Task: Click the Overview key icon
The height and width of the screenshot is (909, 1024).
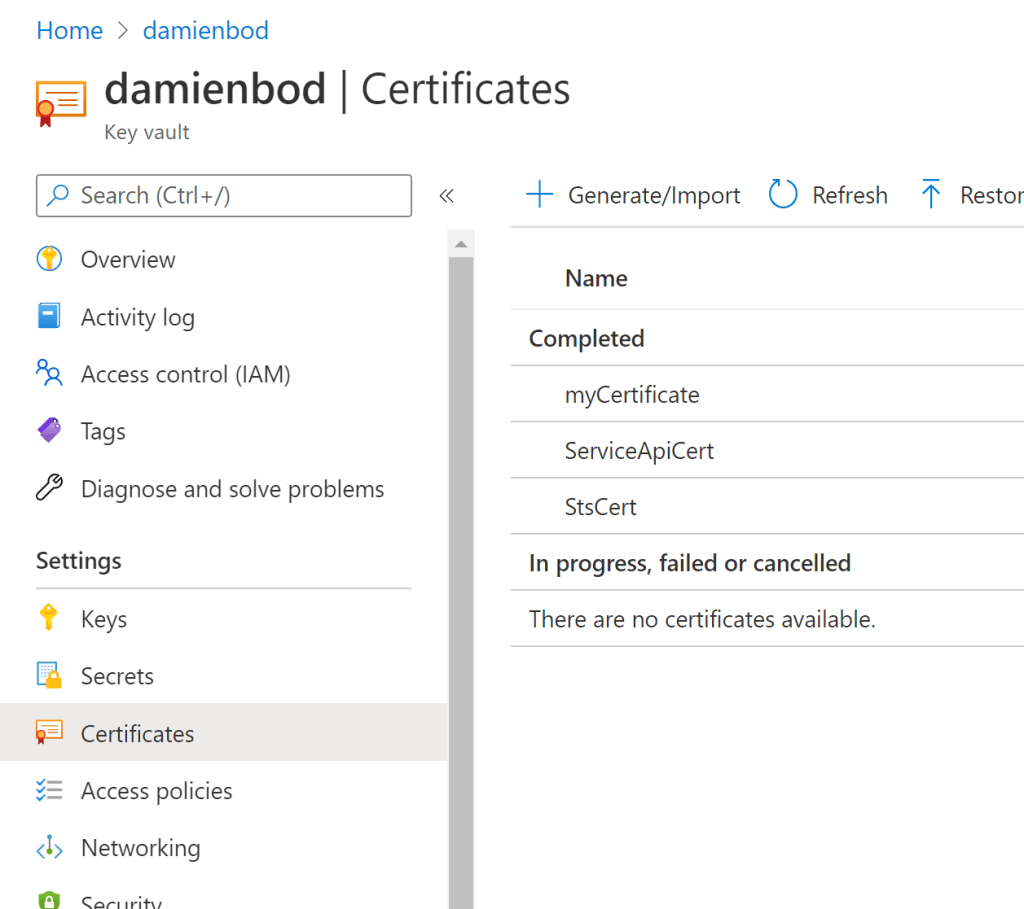Action: pyautogui.click(x=49, y=259)
